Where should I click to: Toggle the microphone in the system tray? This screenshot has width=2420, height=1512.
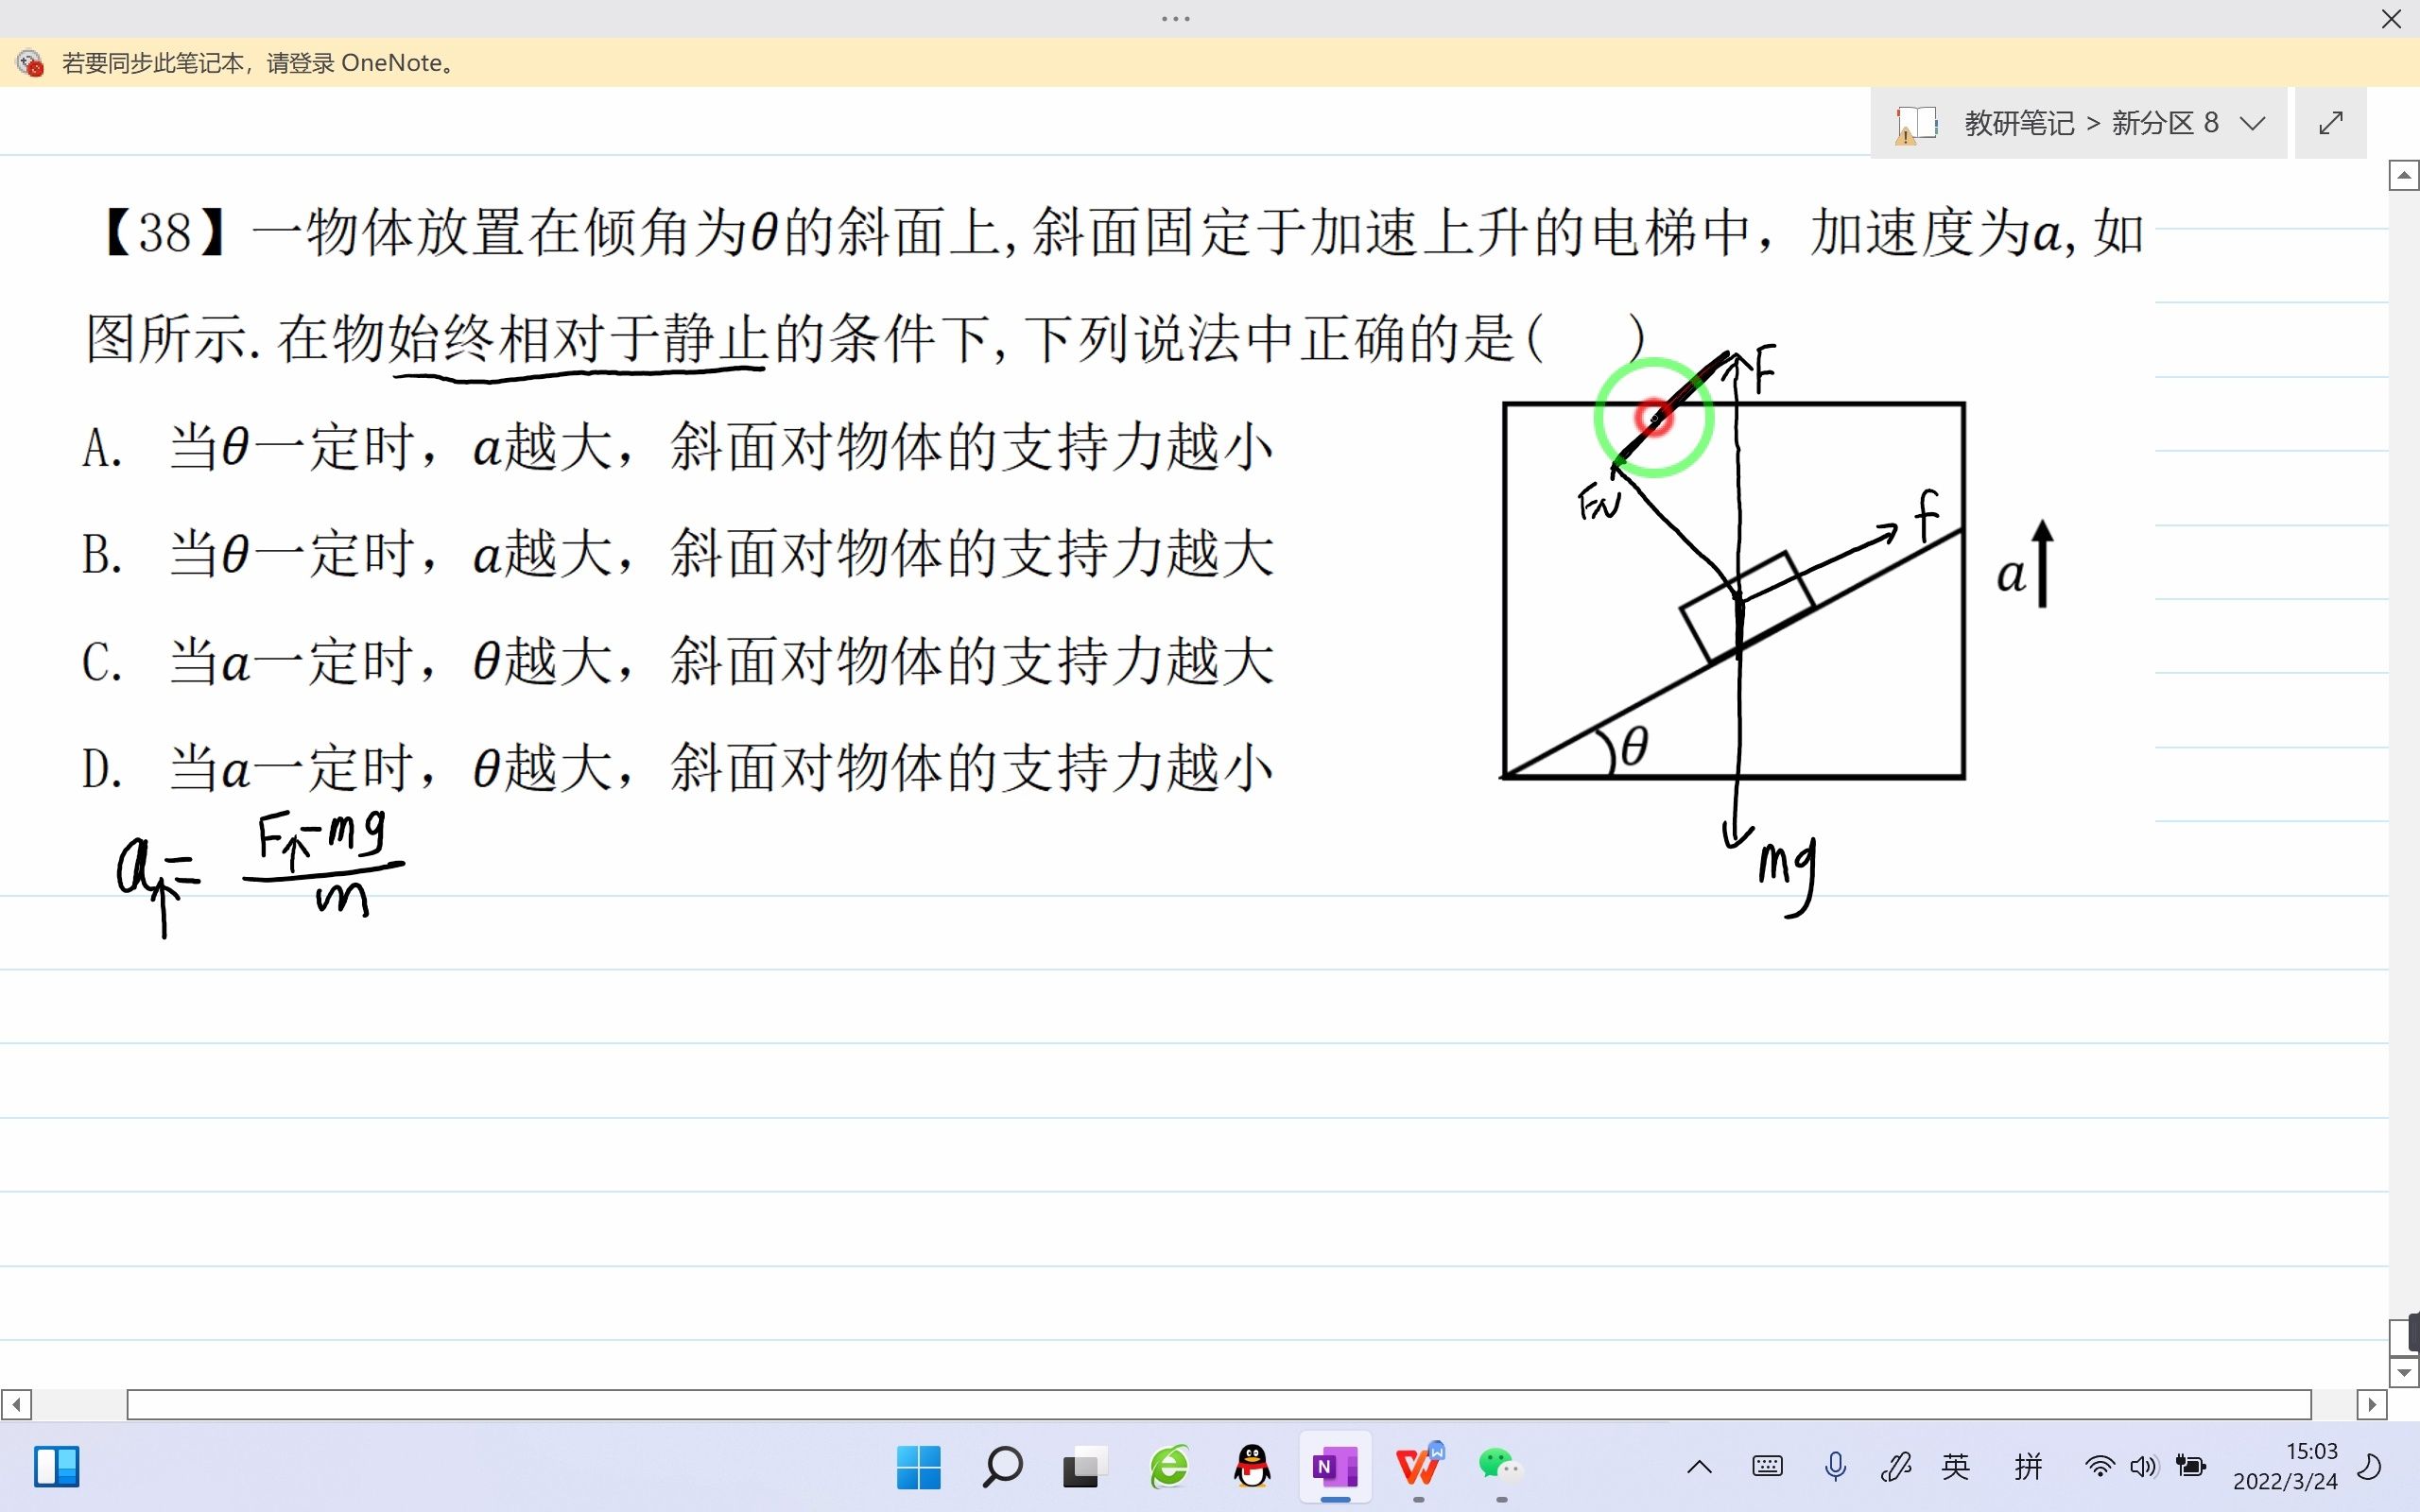[x=1834, y=1466]
